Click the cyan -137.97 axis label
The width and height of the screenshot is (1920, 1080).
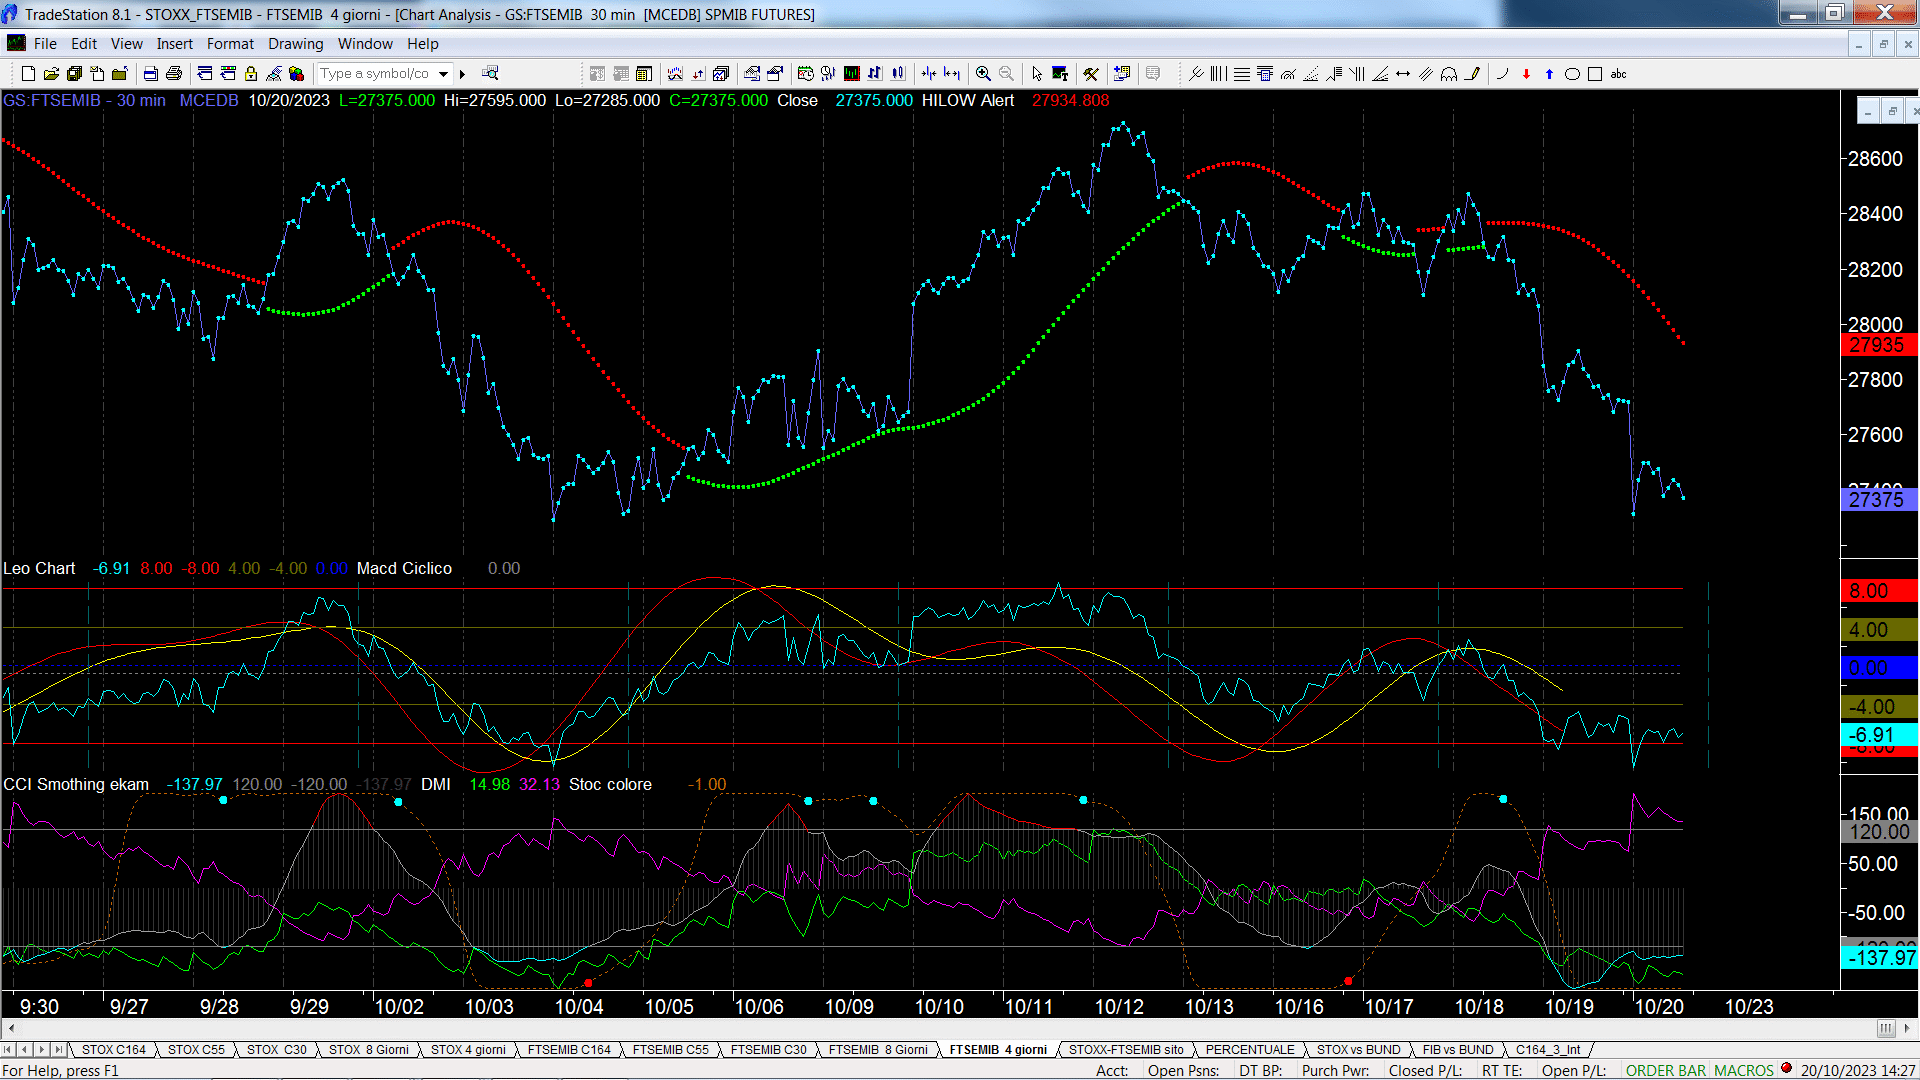coord(1878,957)
